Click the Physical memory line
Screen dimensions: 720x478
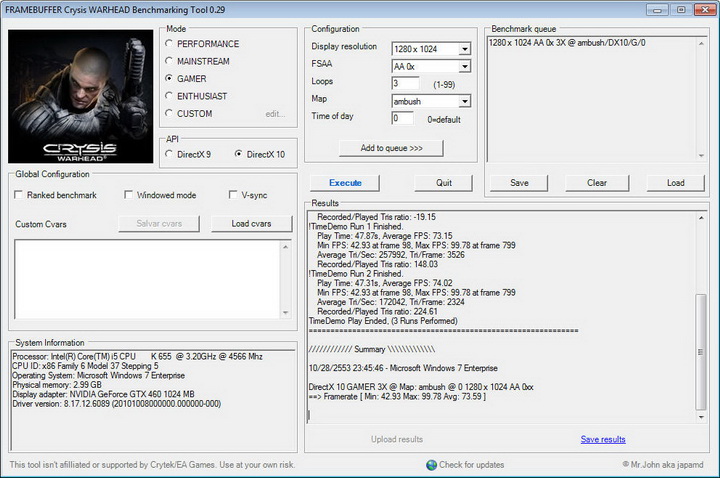click(x=57, y=385)
